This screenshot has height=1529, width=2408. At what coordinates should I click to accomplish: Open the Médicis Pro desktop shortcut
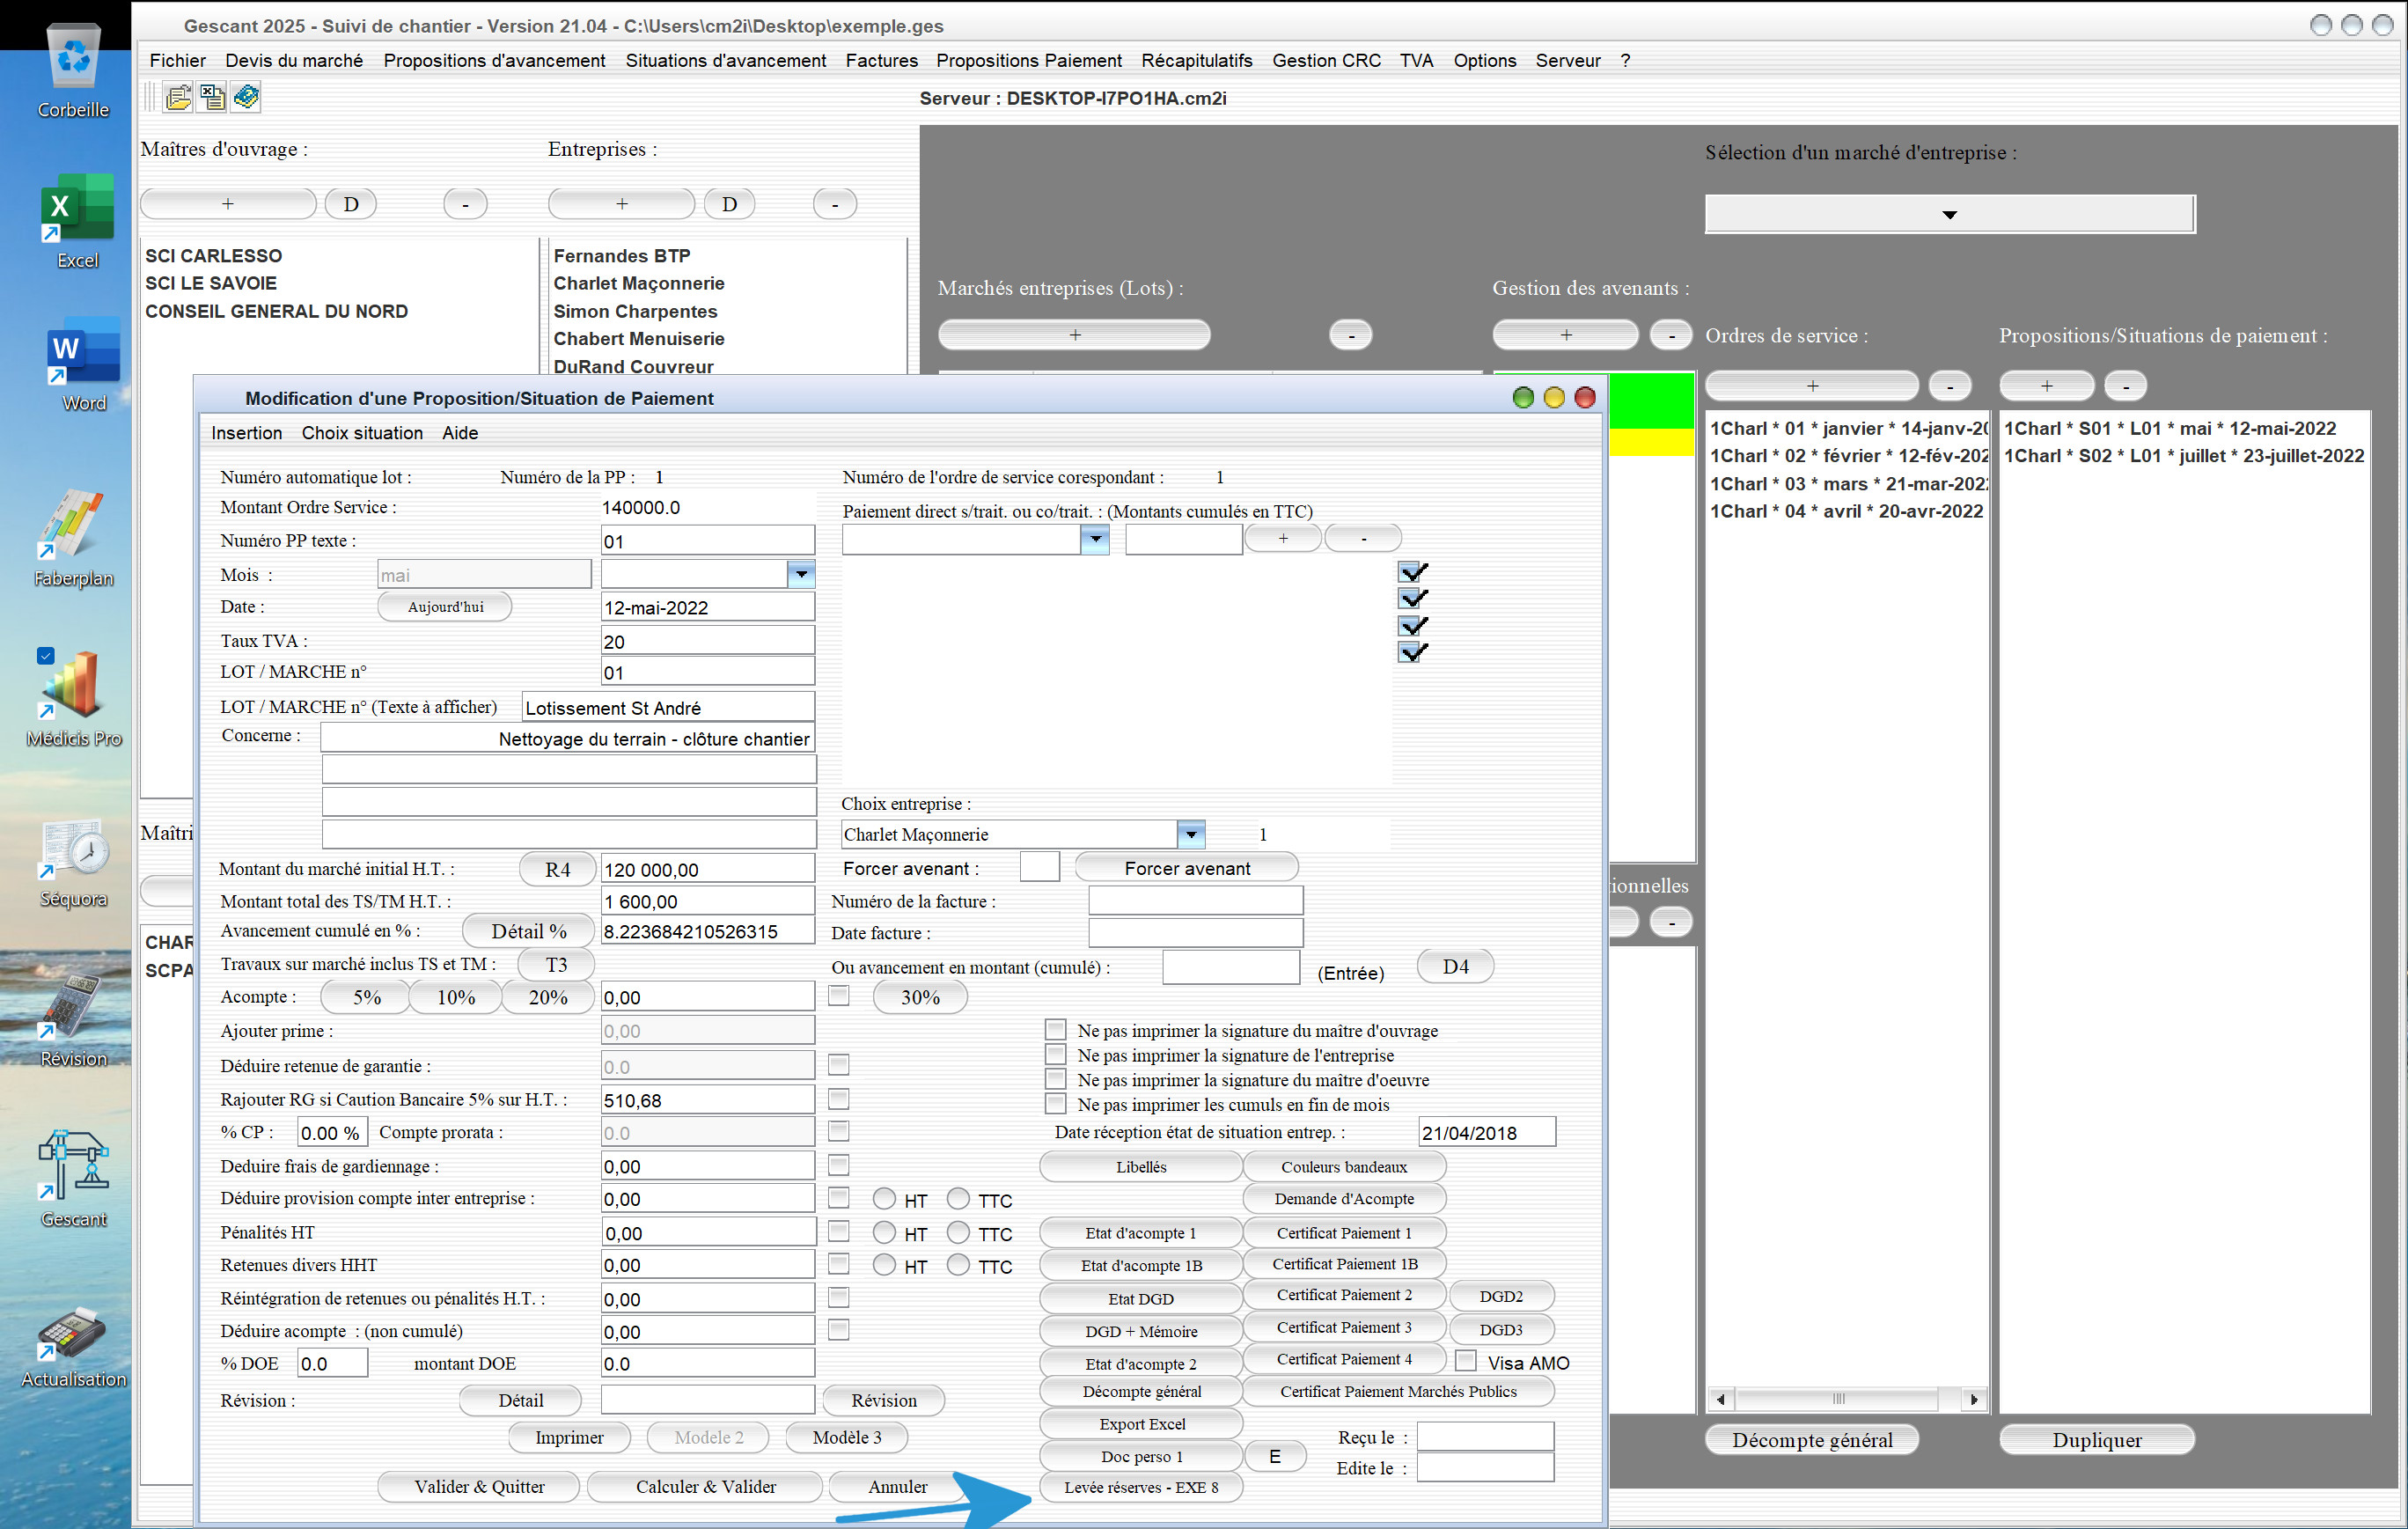click(x=74, y=698)
